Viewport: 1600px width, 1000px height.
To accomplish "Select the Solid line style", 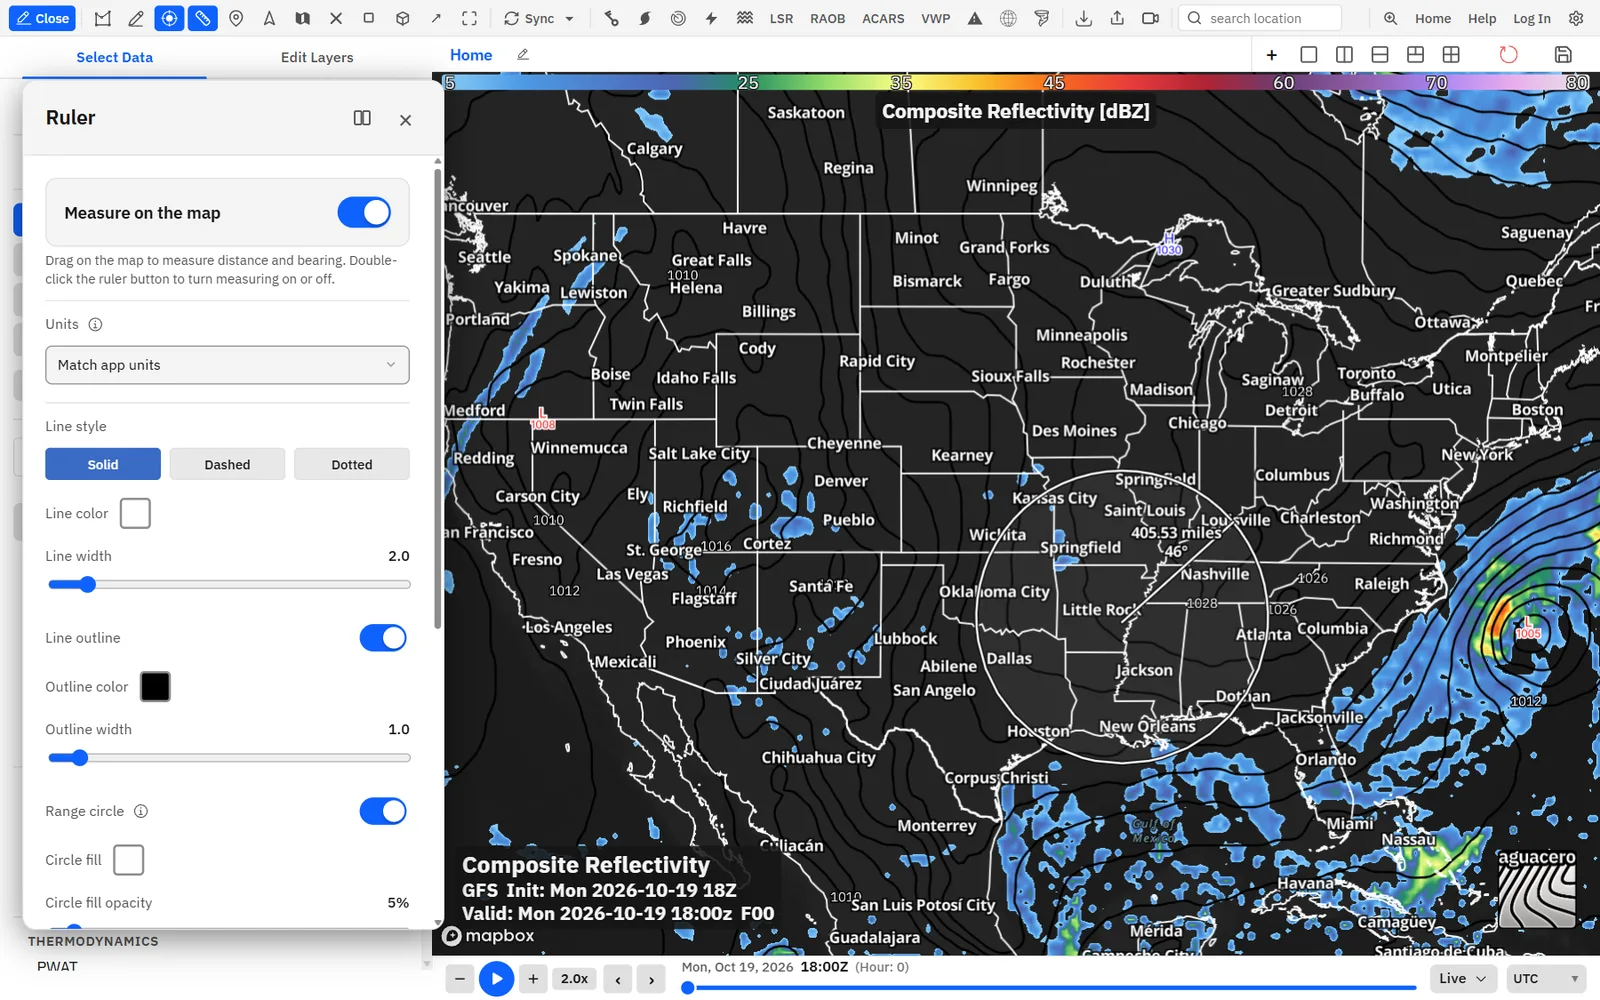I will point(103,464).
